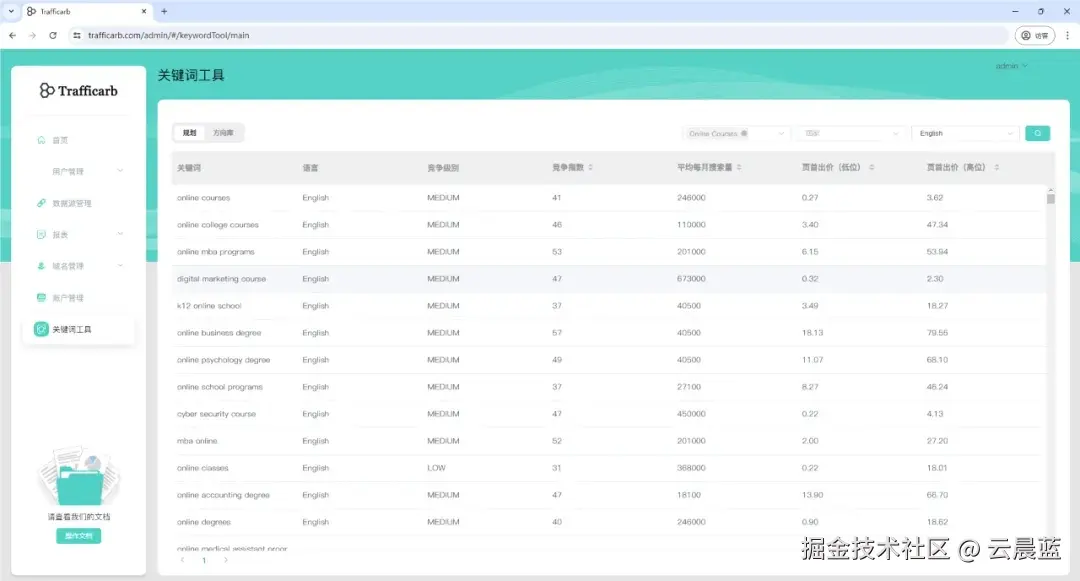Click the folder documents illustration
The image size is (1080, 581).
click(79, 476)
